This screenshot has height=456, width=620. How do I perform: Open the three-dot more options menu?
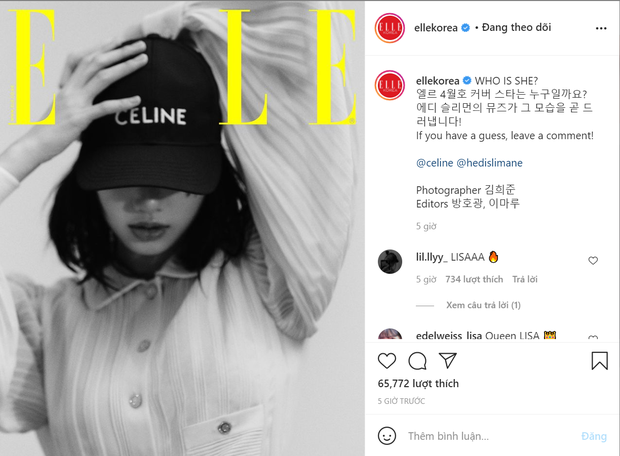point(601,28)
